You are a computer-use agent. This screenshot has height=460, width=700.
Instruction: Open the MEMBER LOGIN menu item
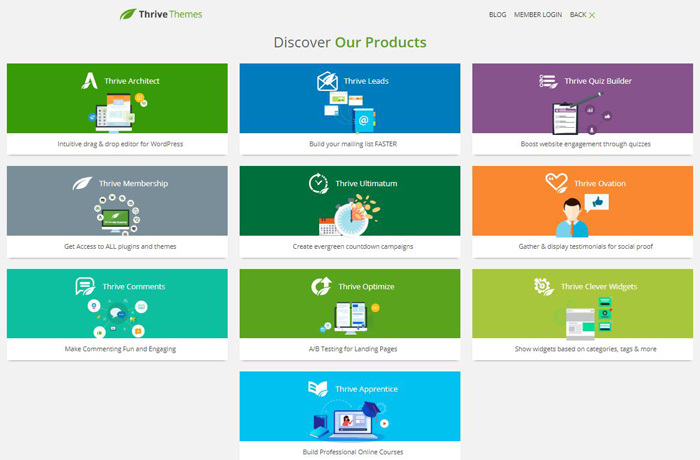538,15
